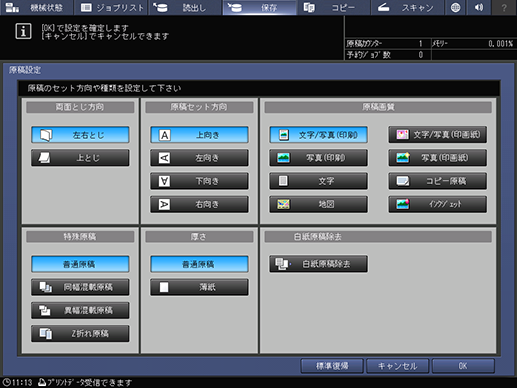Toggle 白紙原稿除去 blank page removal

pos(319,264)
